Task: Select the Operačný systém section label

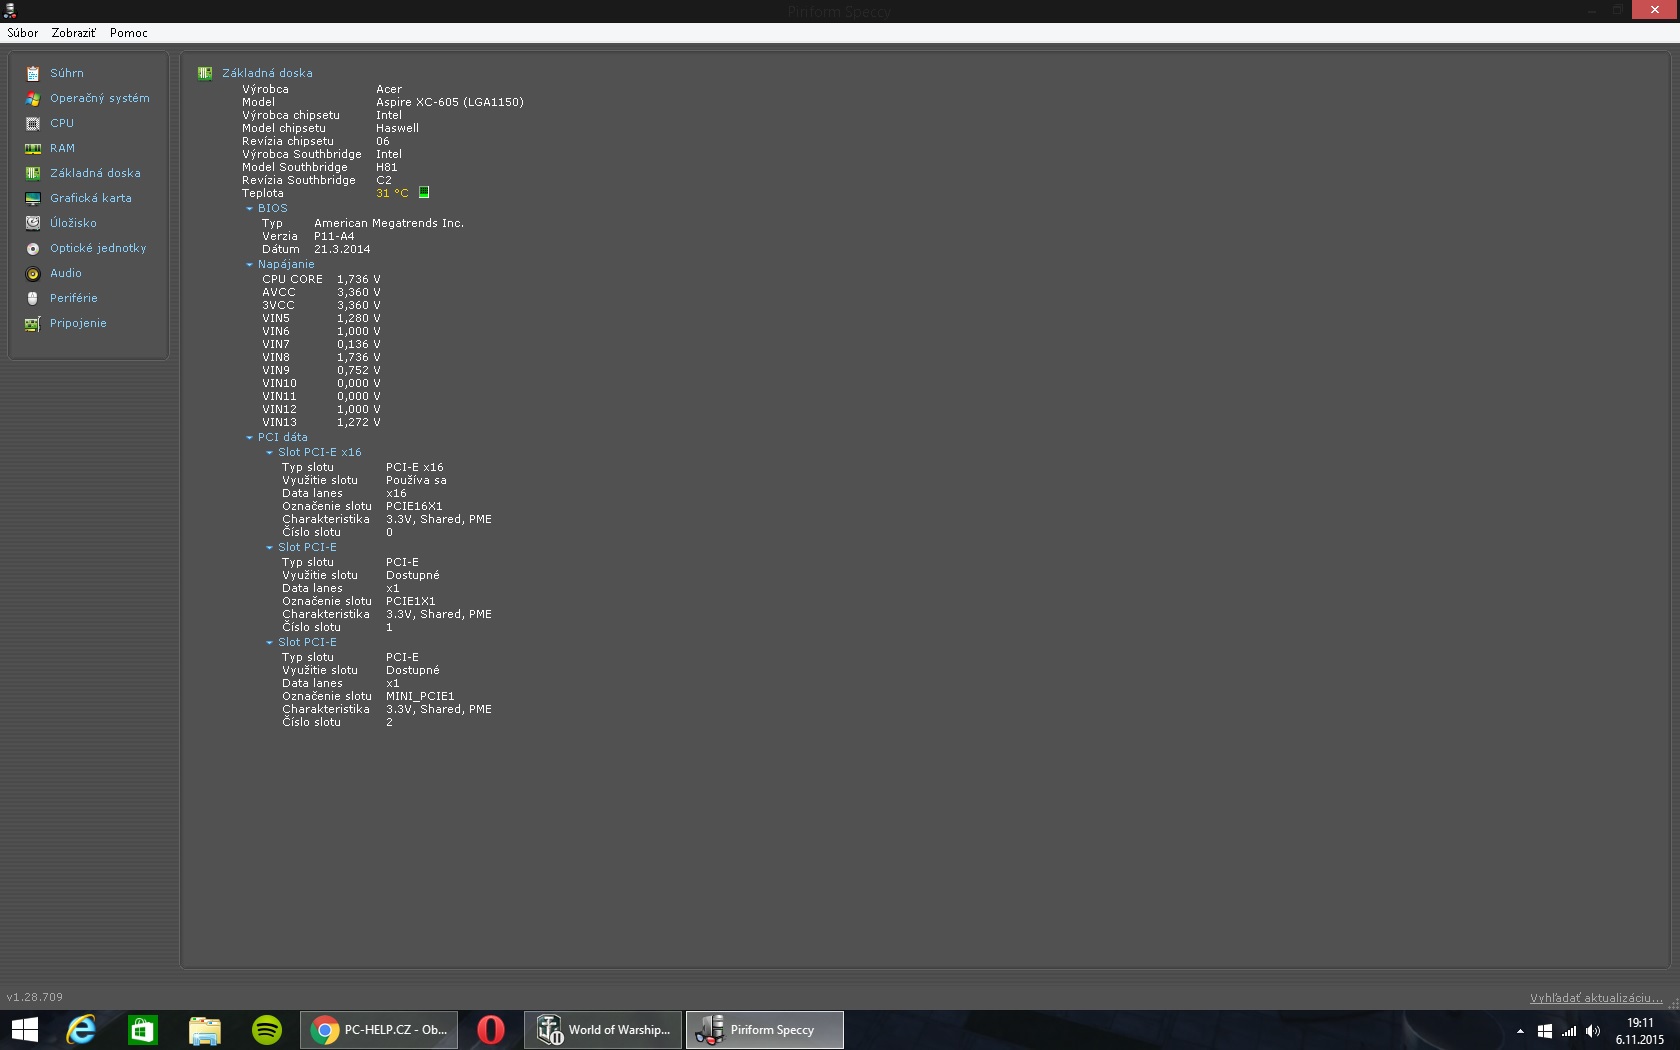Action: (100, 98)
